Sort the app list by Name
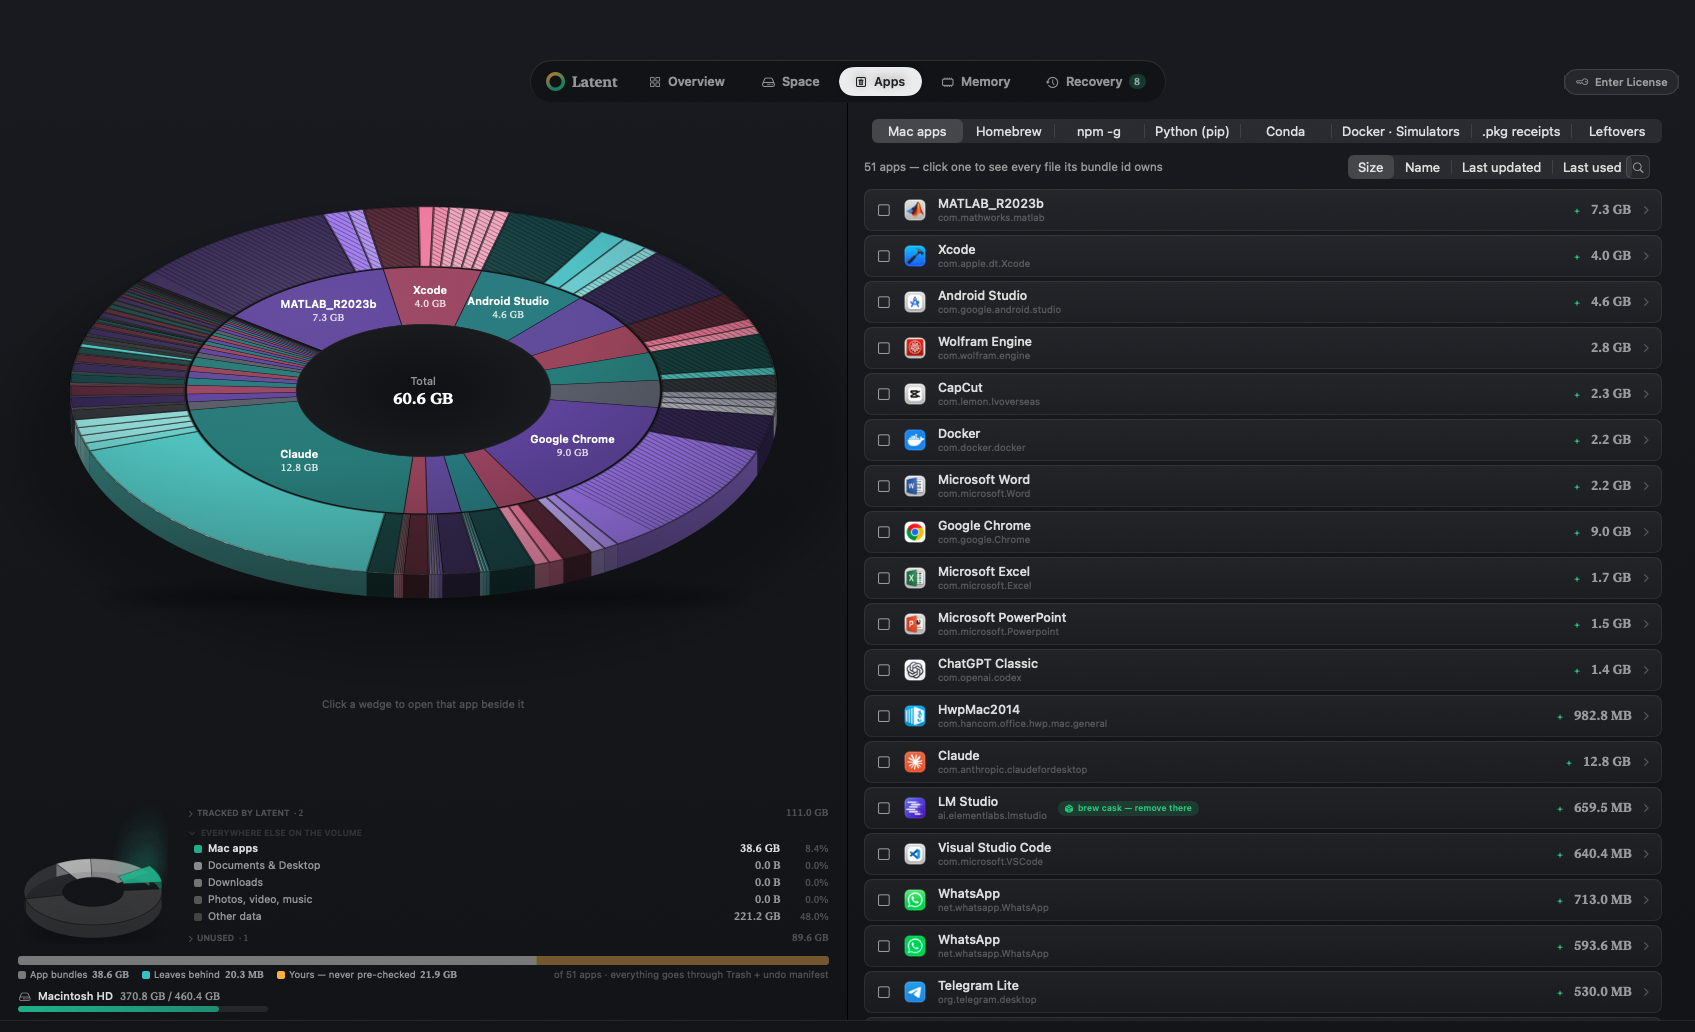1695x1032 pixels. tap(1422, 167)
